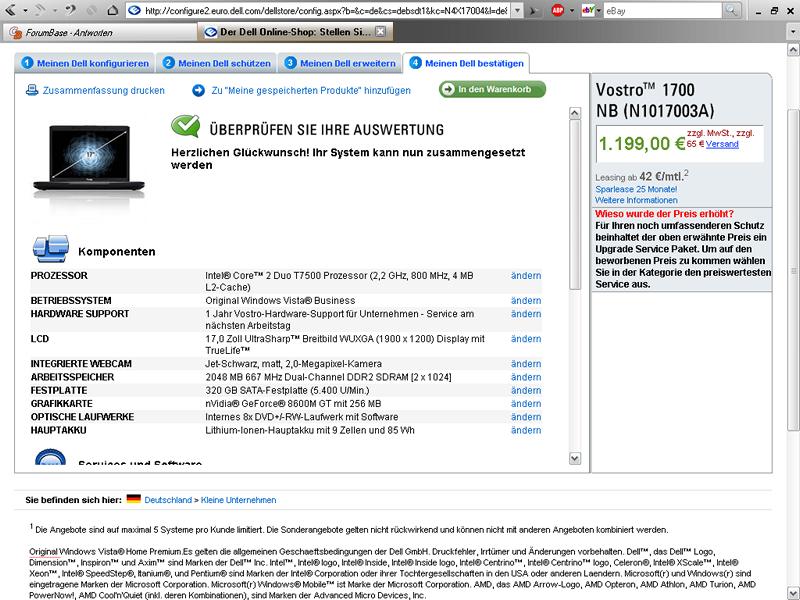
Task: Click the Wieso wurde der Preis erhöht heading
Action: coord(664,214)
